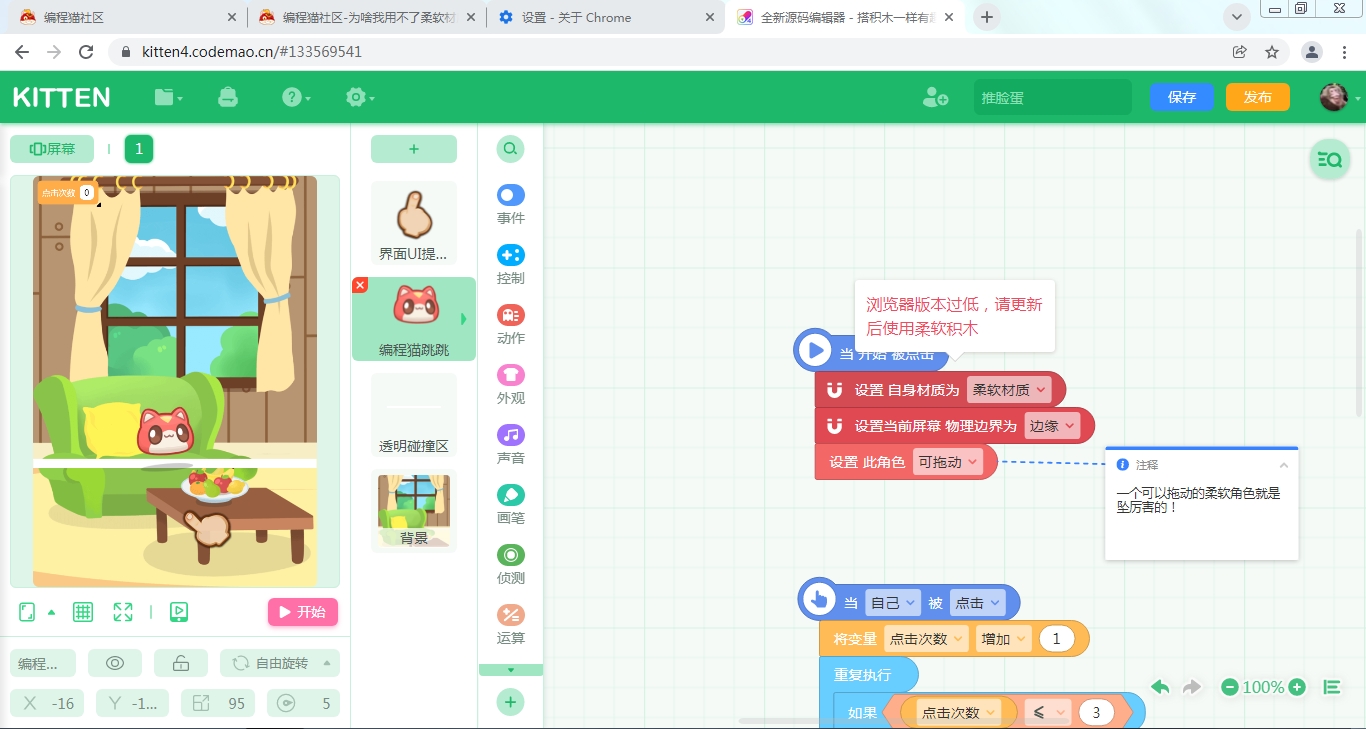Zoom out the workspace with minus
Image resolution: width=1366 pixels, height=729 pixels.
click(1230, 687)
